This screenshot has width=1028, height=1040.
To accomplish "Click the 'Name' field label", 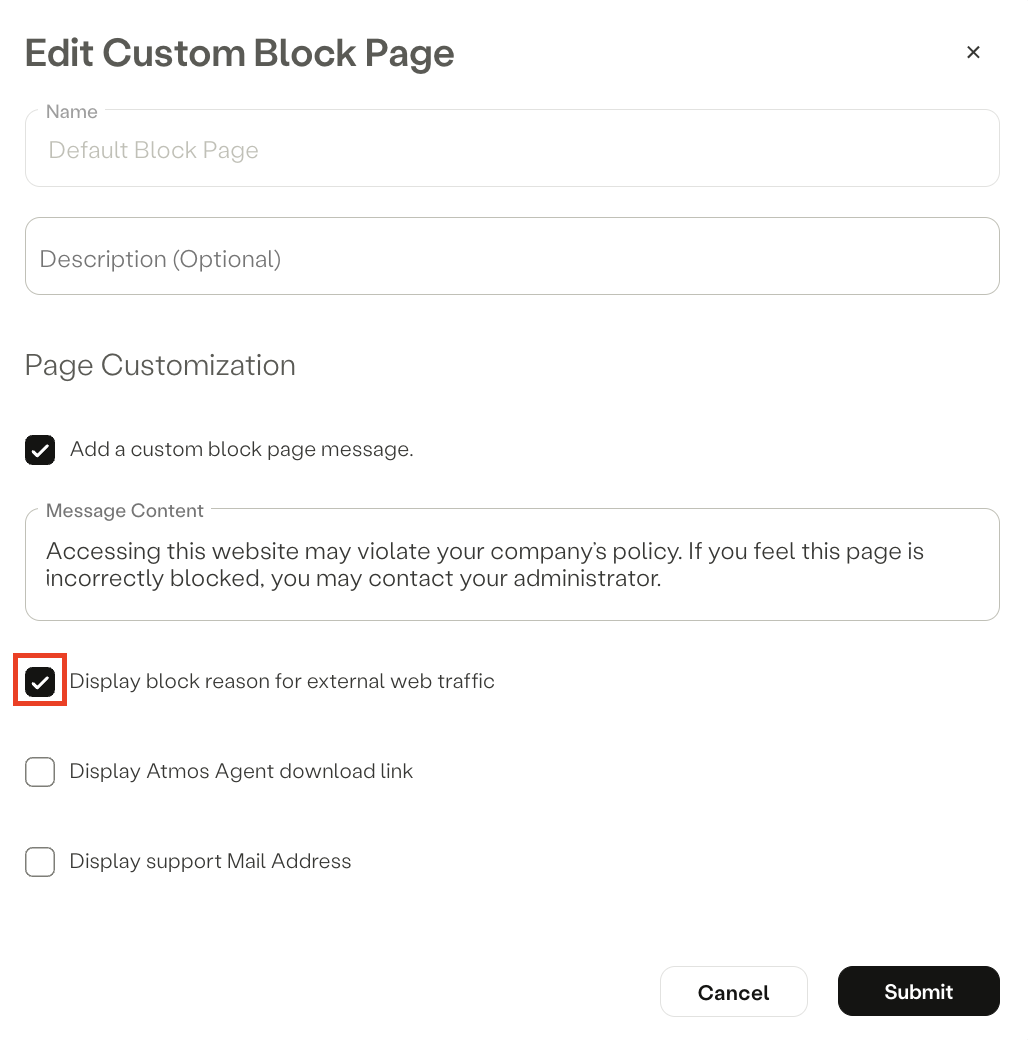I will point(72,111).
